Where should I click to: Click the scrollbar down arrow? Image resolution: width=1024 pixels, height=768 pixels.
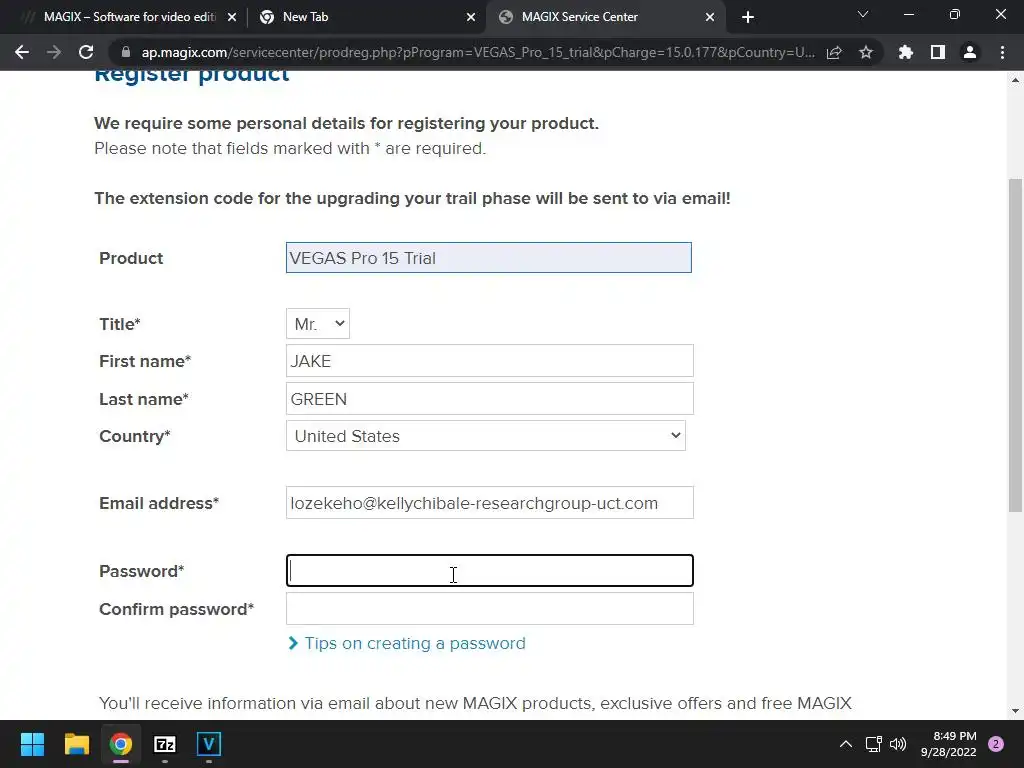pyautogui.click(x=1015, y=711)
